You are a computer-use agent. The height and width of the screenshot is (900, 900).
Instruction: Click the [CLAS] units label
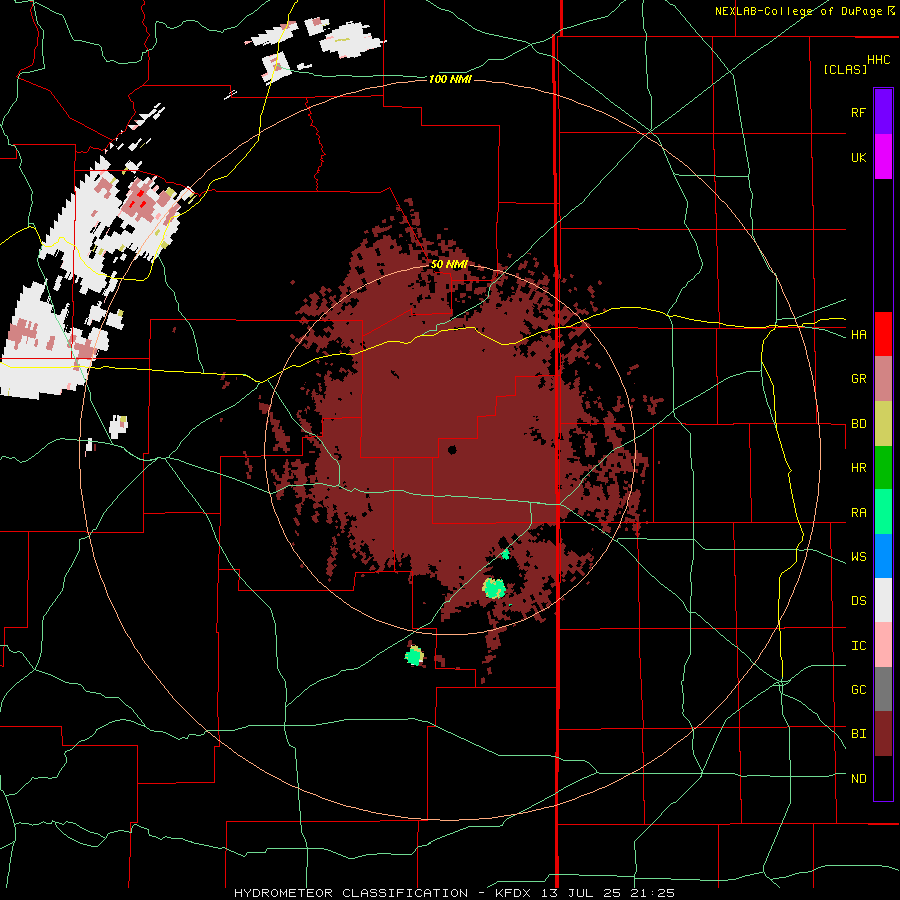(845, 69)
